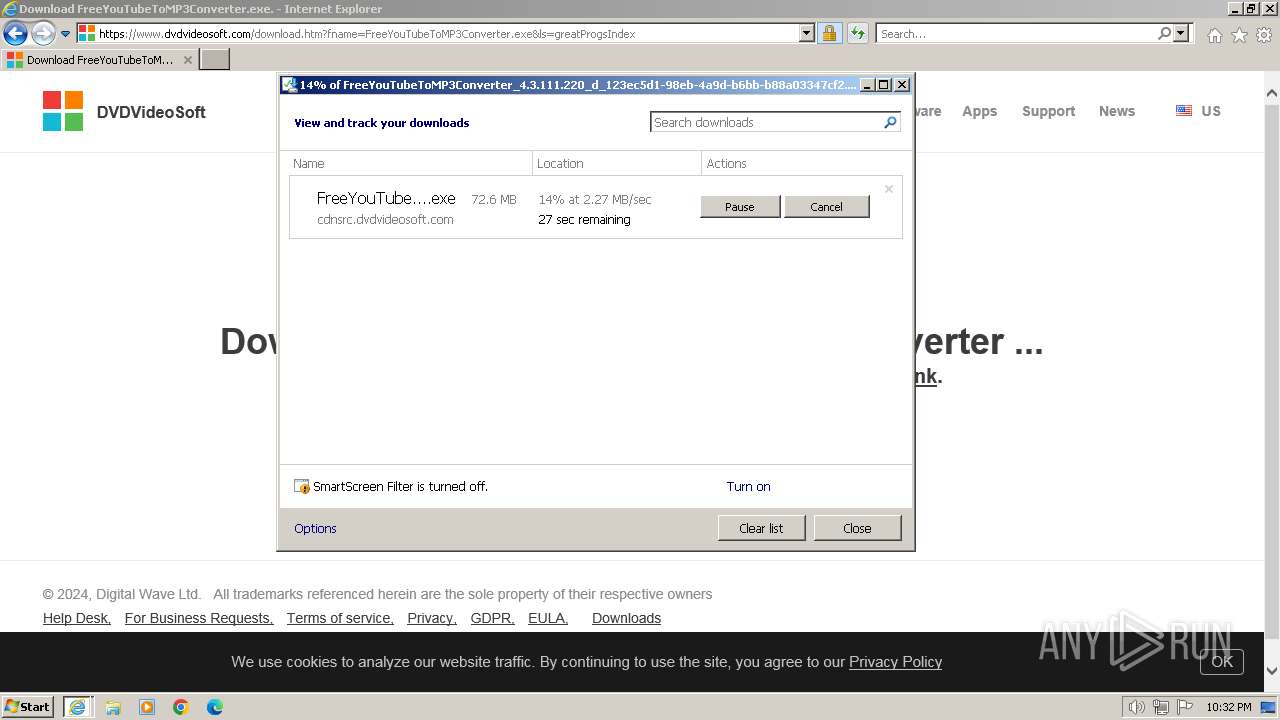
Task: Cancel the FreeYouTube exe download
Action: point(826,207)
